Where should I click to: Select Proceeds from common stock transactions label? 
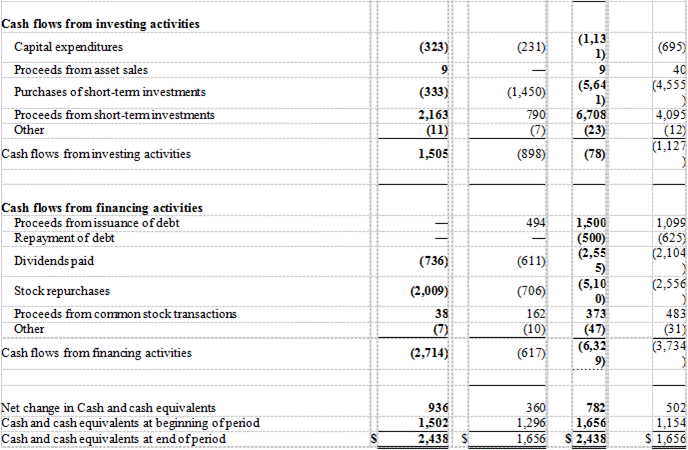tap(125, 314)
